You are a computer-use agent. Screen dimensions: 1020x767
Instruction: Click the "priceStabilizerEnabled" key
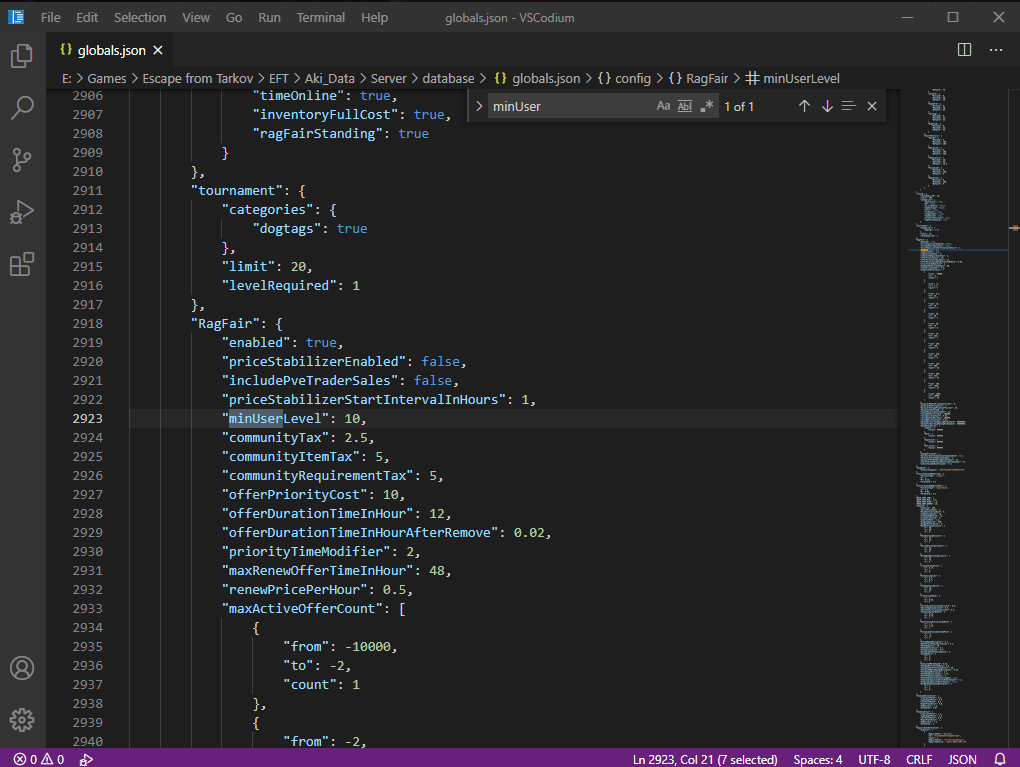[x=314, y=362]
